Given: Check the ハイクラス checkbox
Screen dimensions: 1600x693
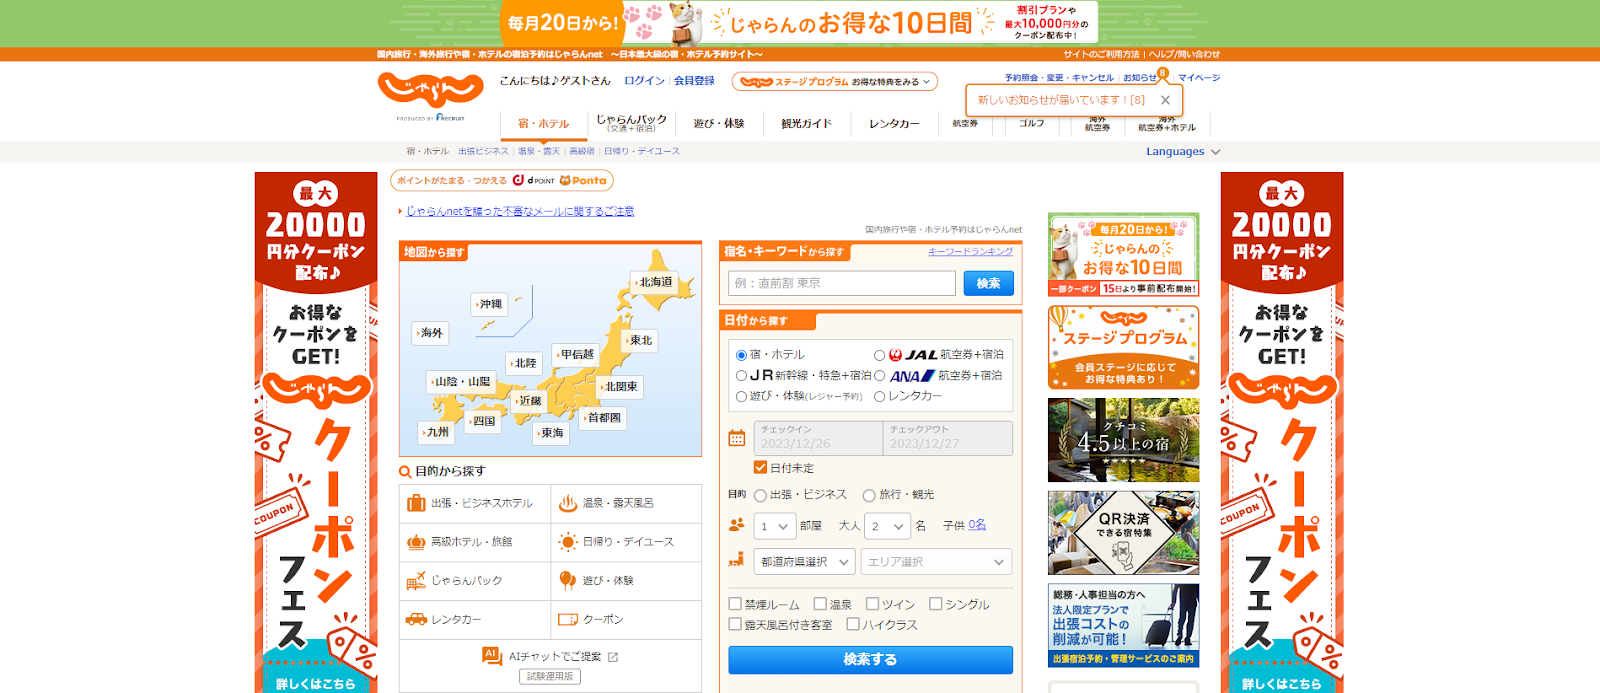Looking at the screenshot, I should coord(853,624).
